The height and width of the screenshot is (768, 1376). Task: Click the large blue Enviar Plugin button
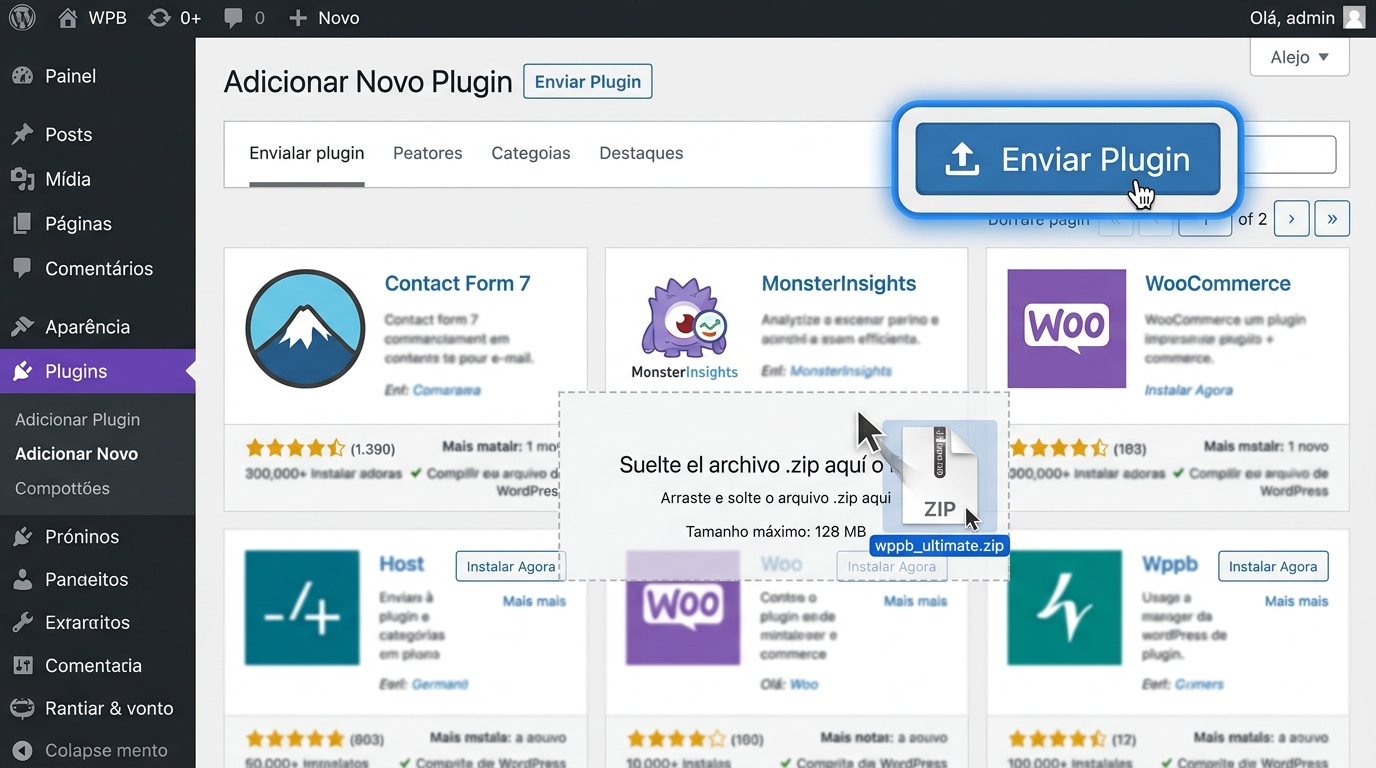[1068, 159]
